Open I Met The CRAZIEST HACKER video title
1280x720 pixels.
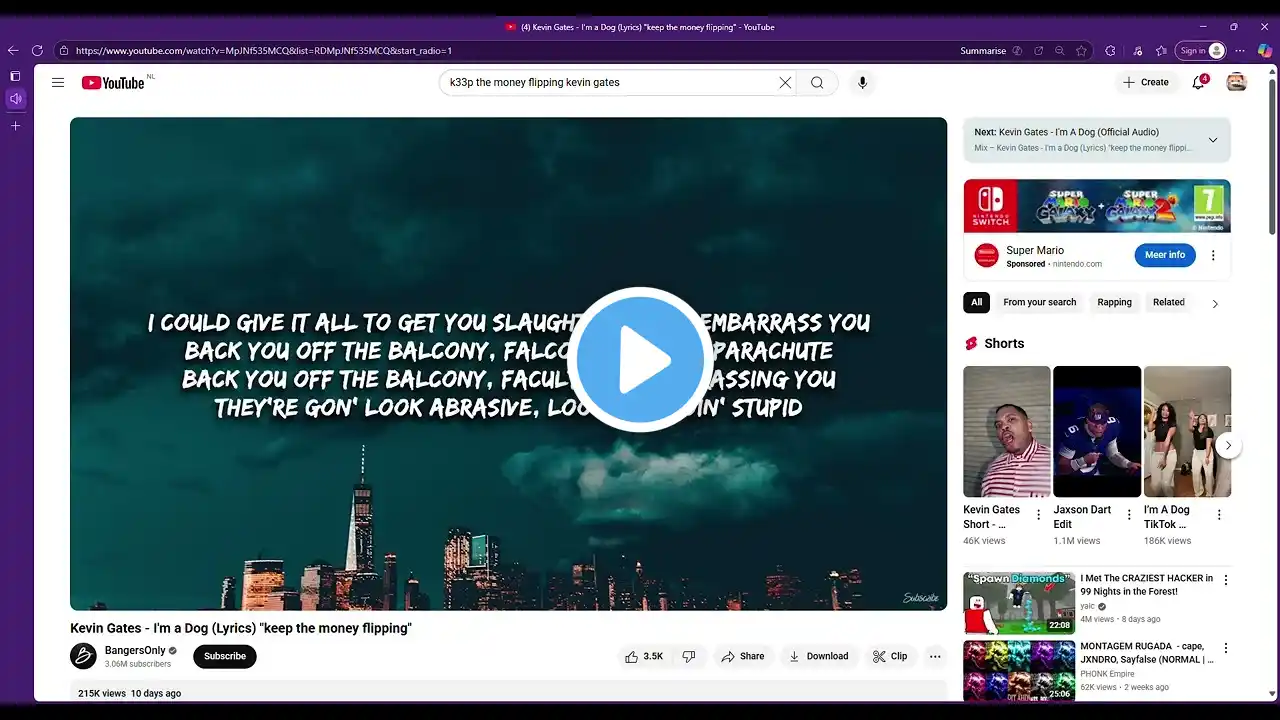point(1147,584)
